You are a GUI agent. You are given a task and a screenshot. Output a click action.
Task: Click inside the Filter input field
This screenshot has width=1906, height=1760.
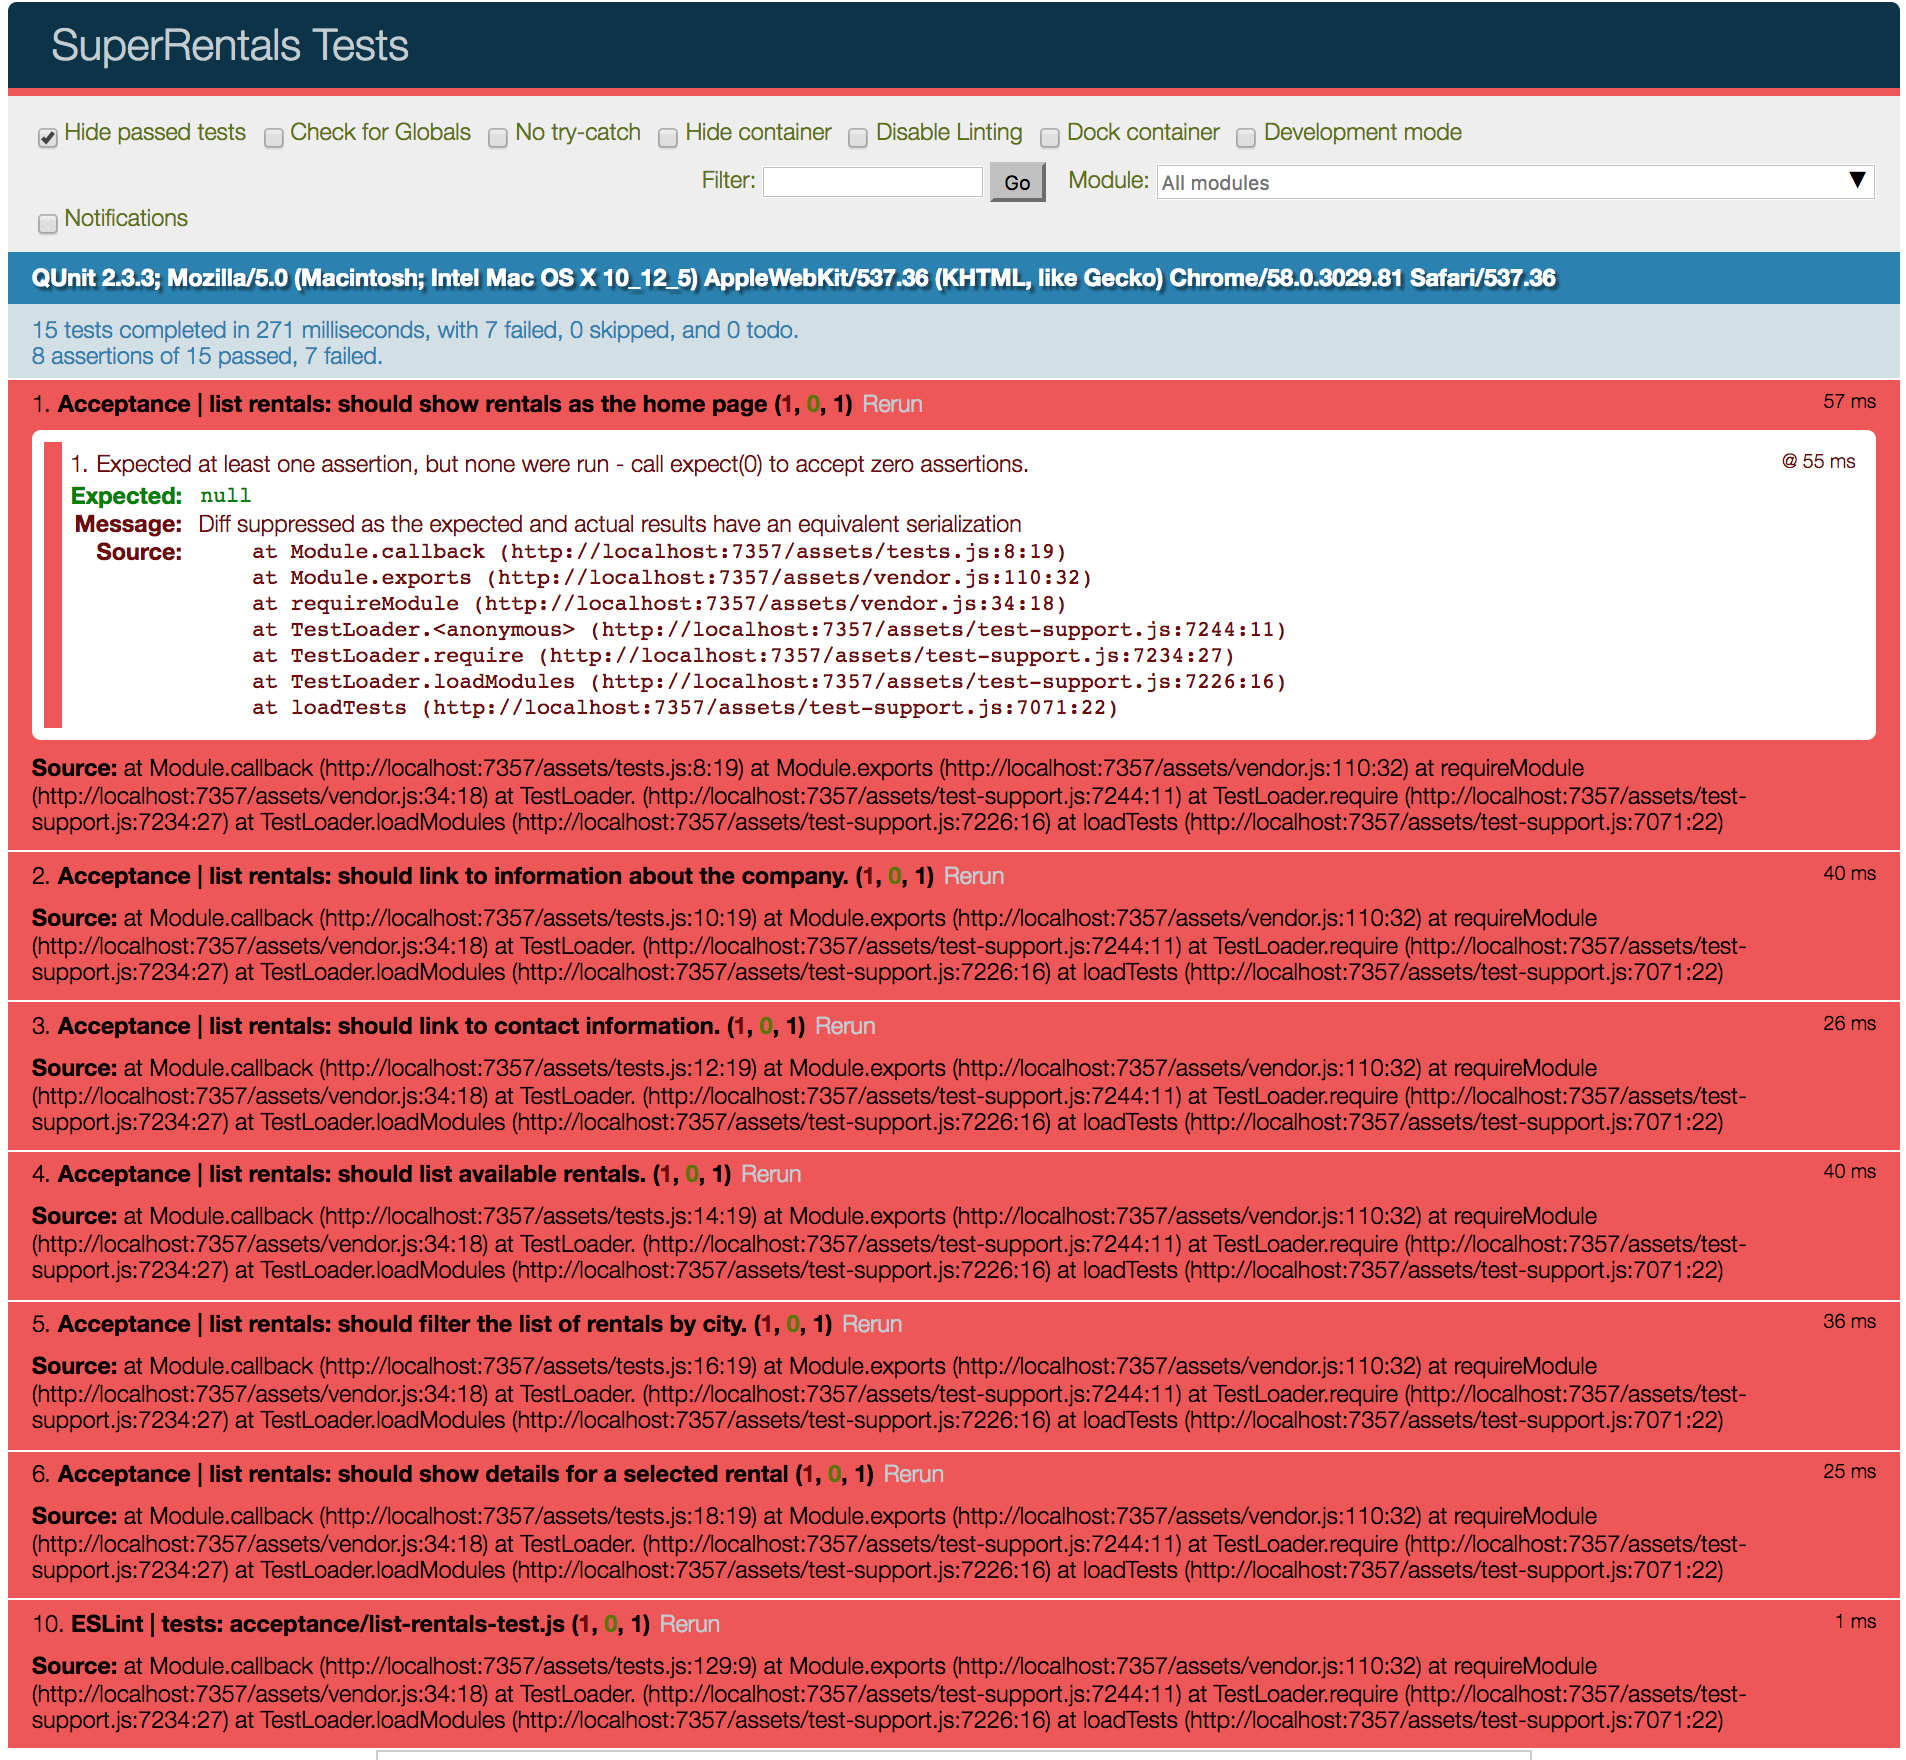[871, 181]
